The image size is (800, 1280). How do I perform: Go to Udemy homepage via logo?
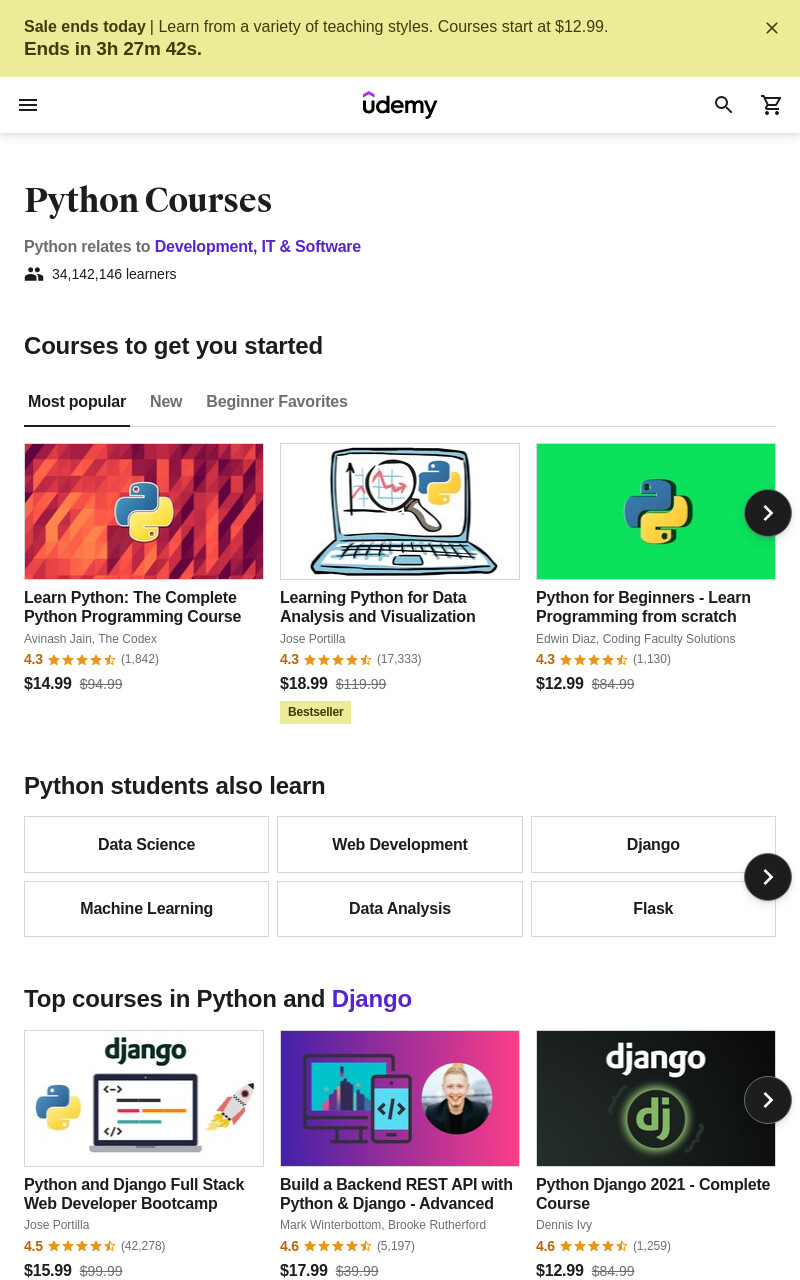click(400, 105)
